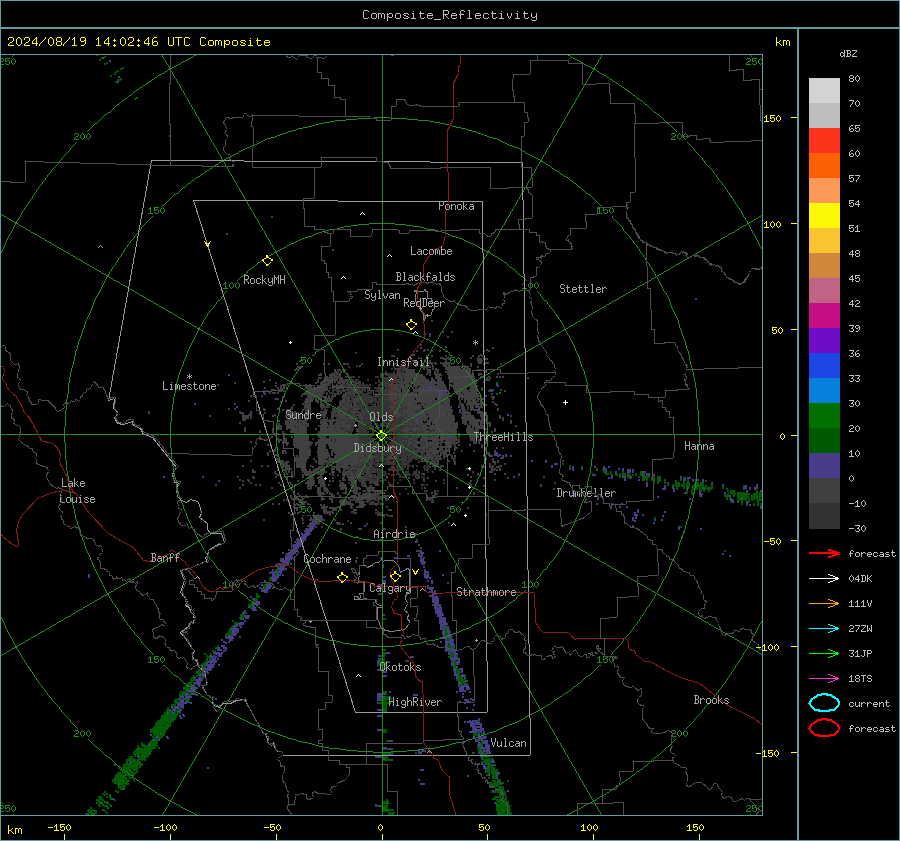Click the Composite_Reflectivity title

450,15
